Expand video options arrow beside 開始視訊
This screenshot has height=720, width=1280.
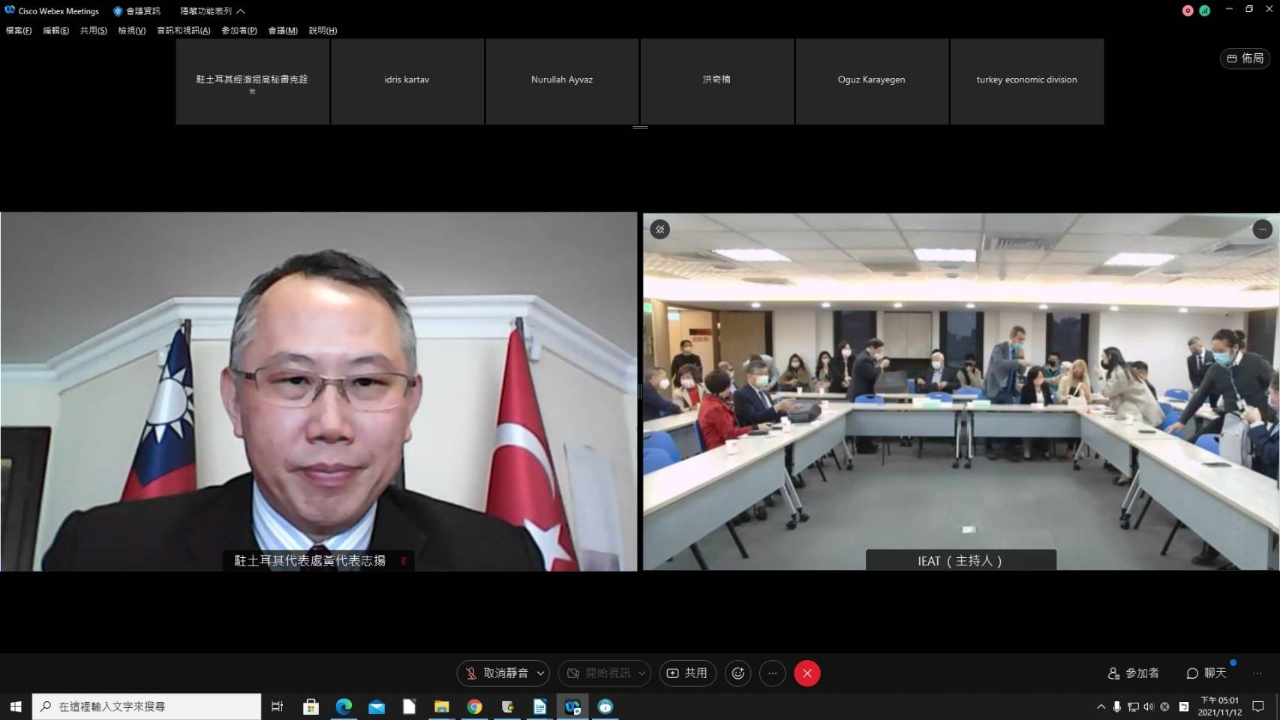(x=643, y=673)
